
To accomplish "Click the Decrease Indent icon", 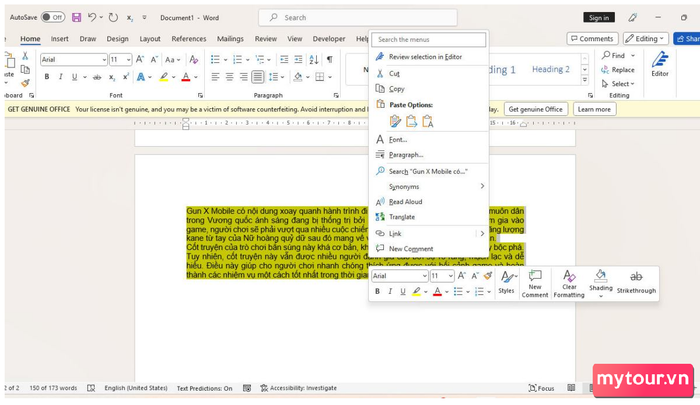I will point(284,59).
